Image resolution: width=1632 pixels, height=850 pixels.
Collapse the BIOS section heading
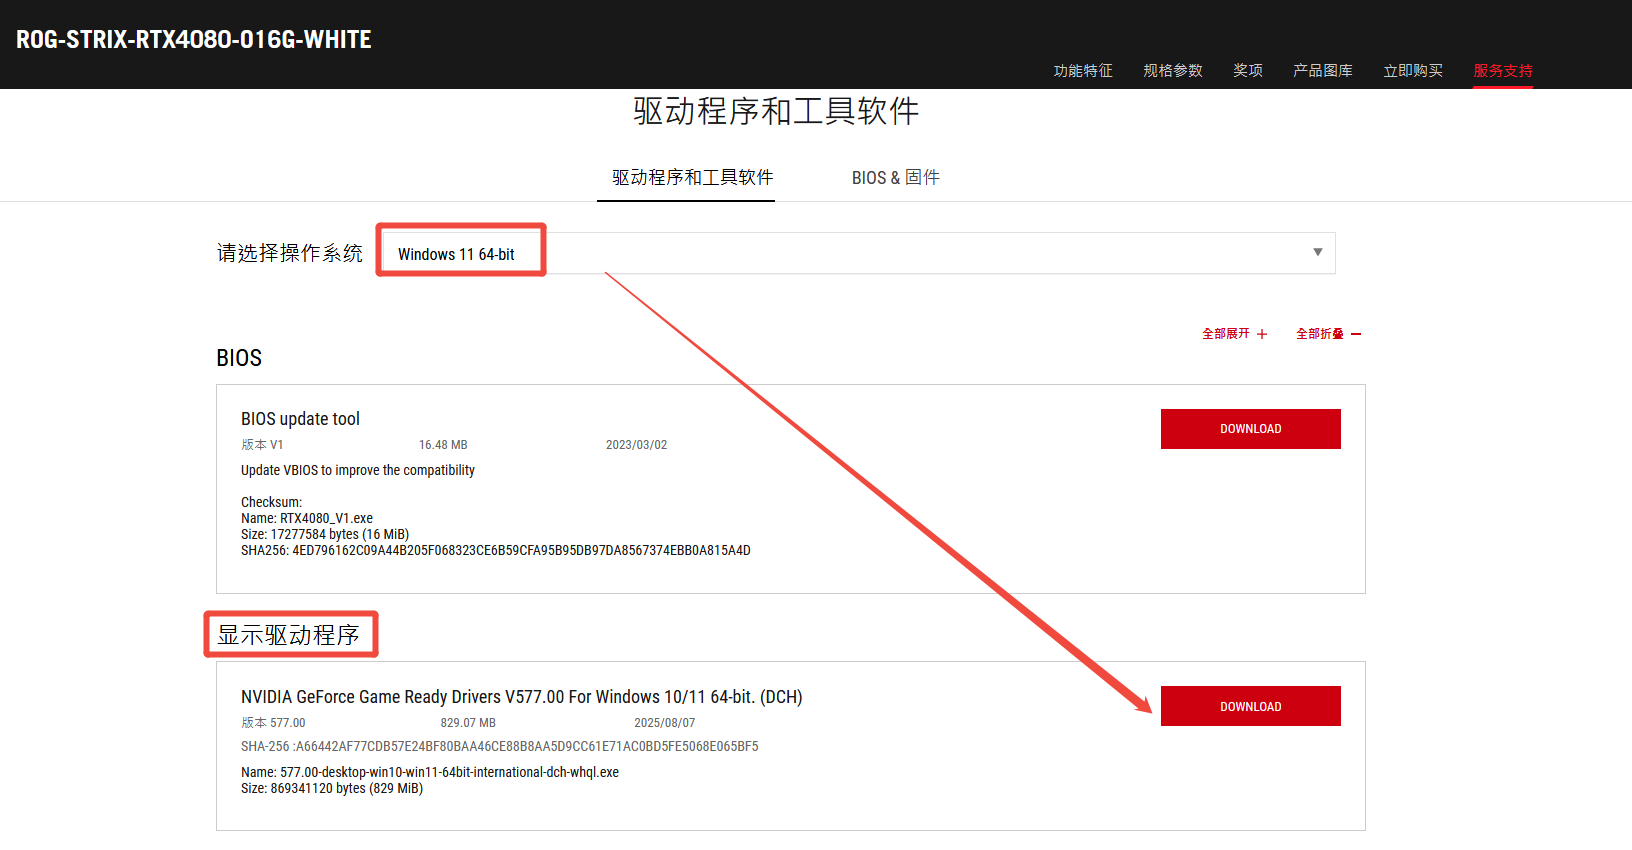coord(239,358)
